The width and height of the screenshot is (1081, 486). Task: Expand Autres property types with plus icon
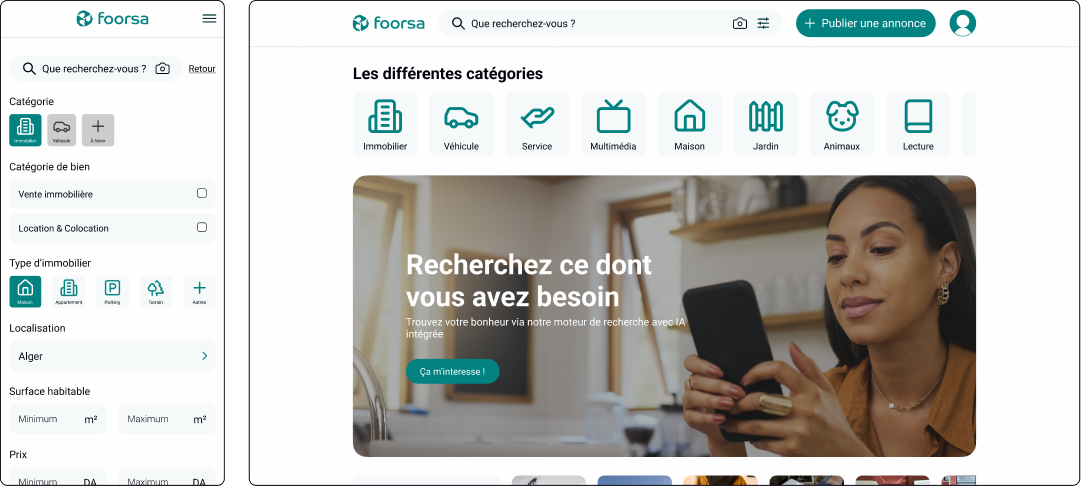coord(199,292)
